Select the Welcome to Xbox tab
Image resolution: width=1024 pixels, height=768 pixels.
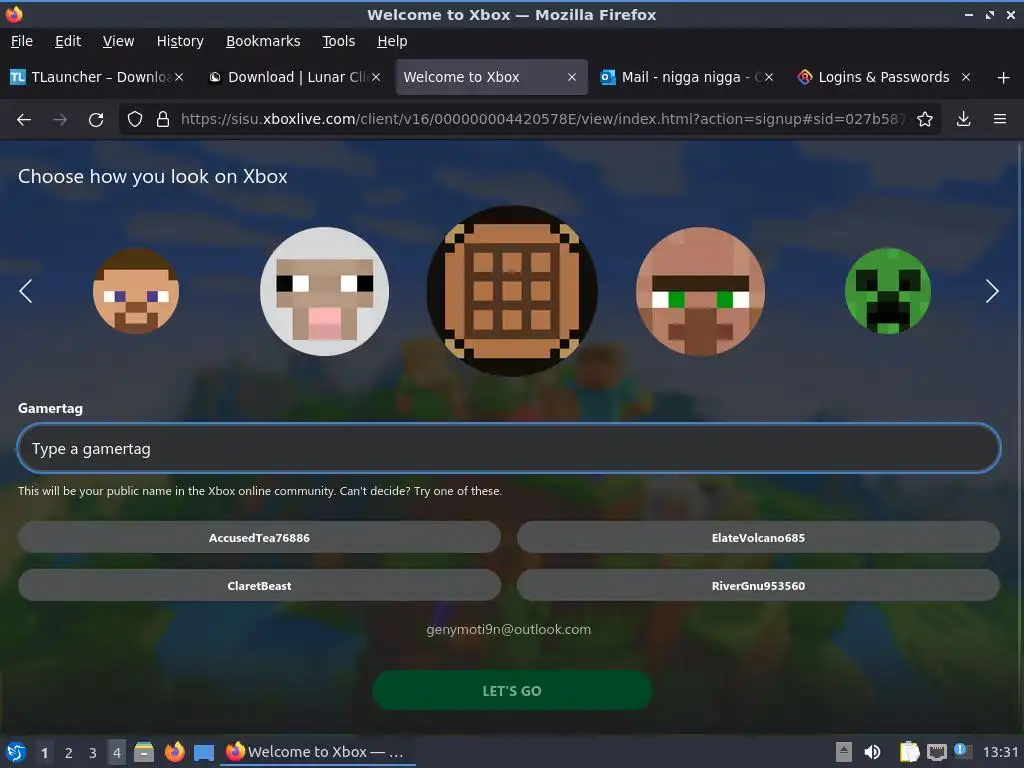[492, 77]
